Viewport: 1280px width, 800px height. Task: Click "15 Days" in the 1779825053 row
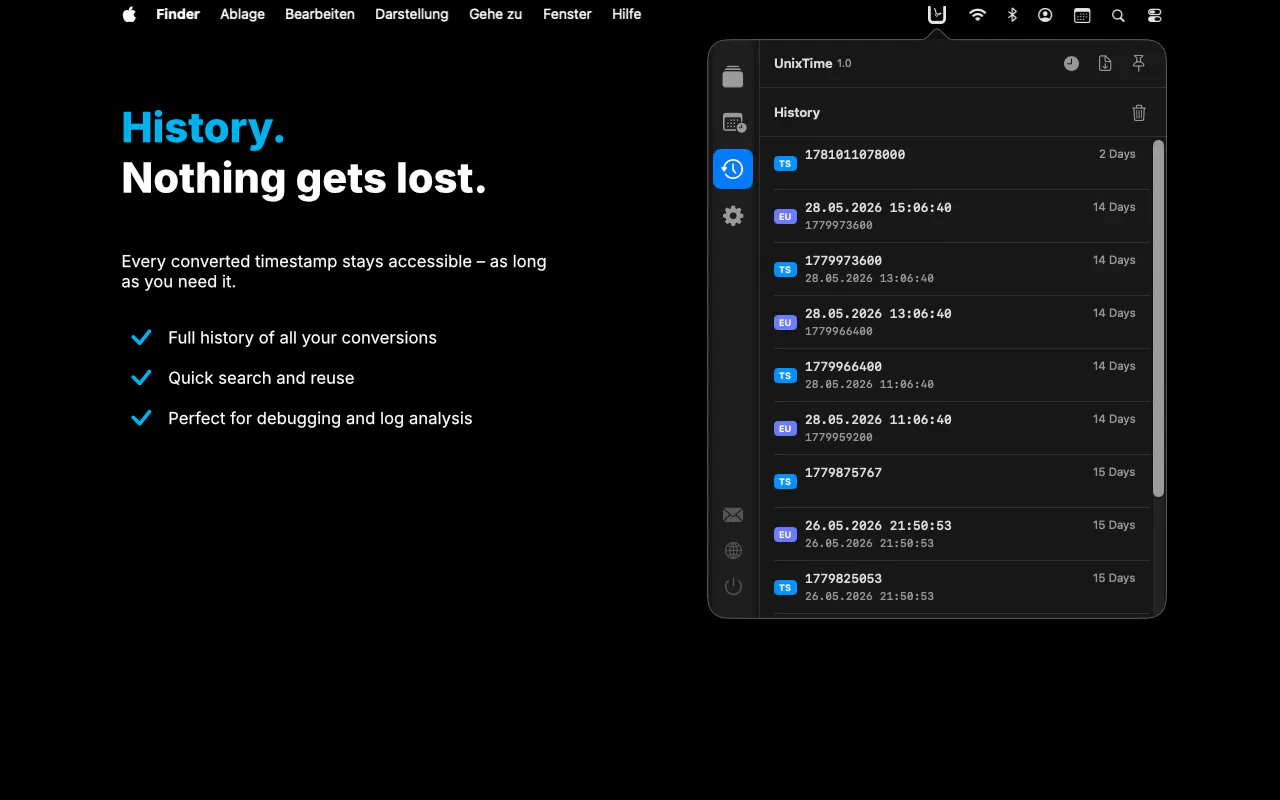coord(1114,579)
